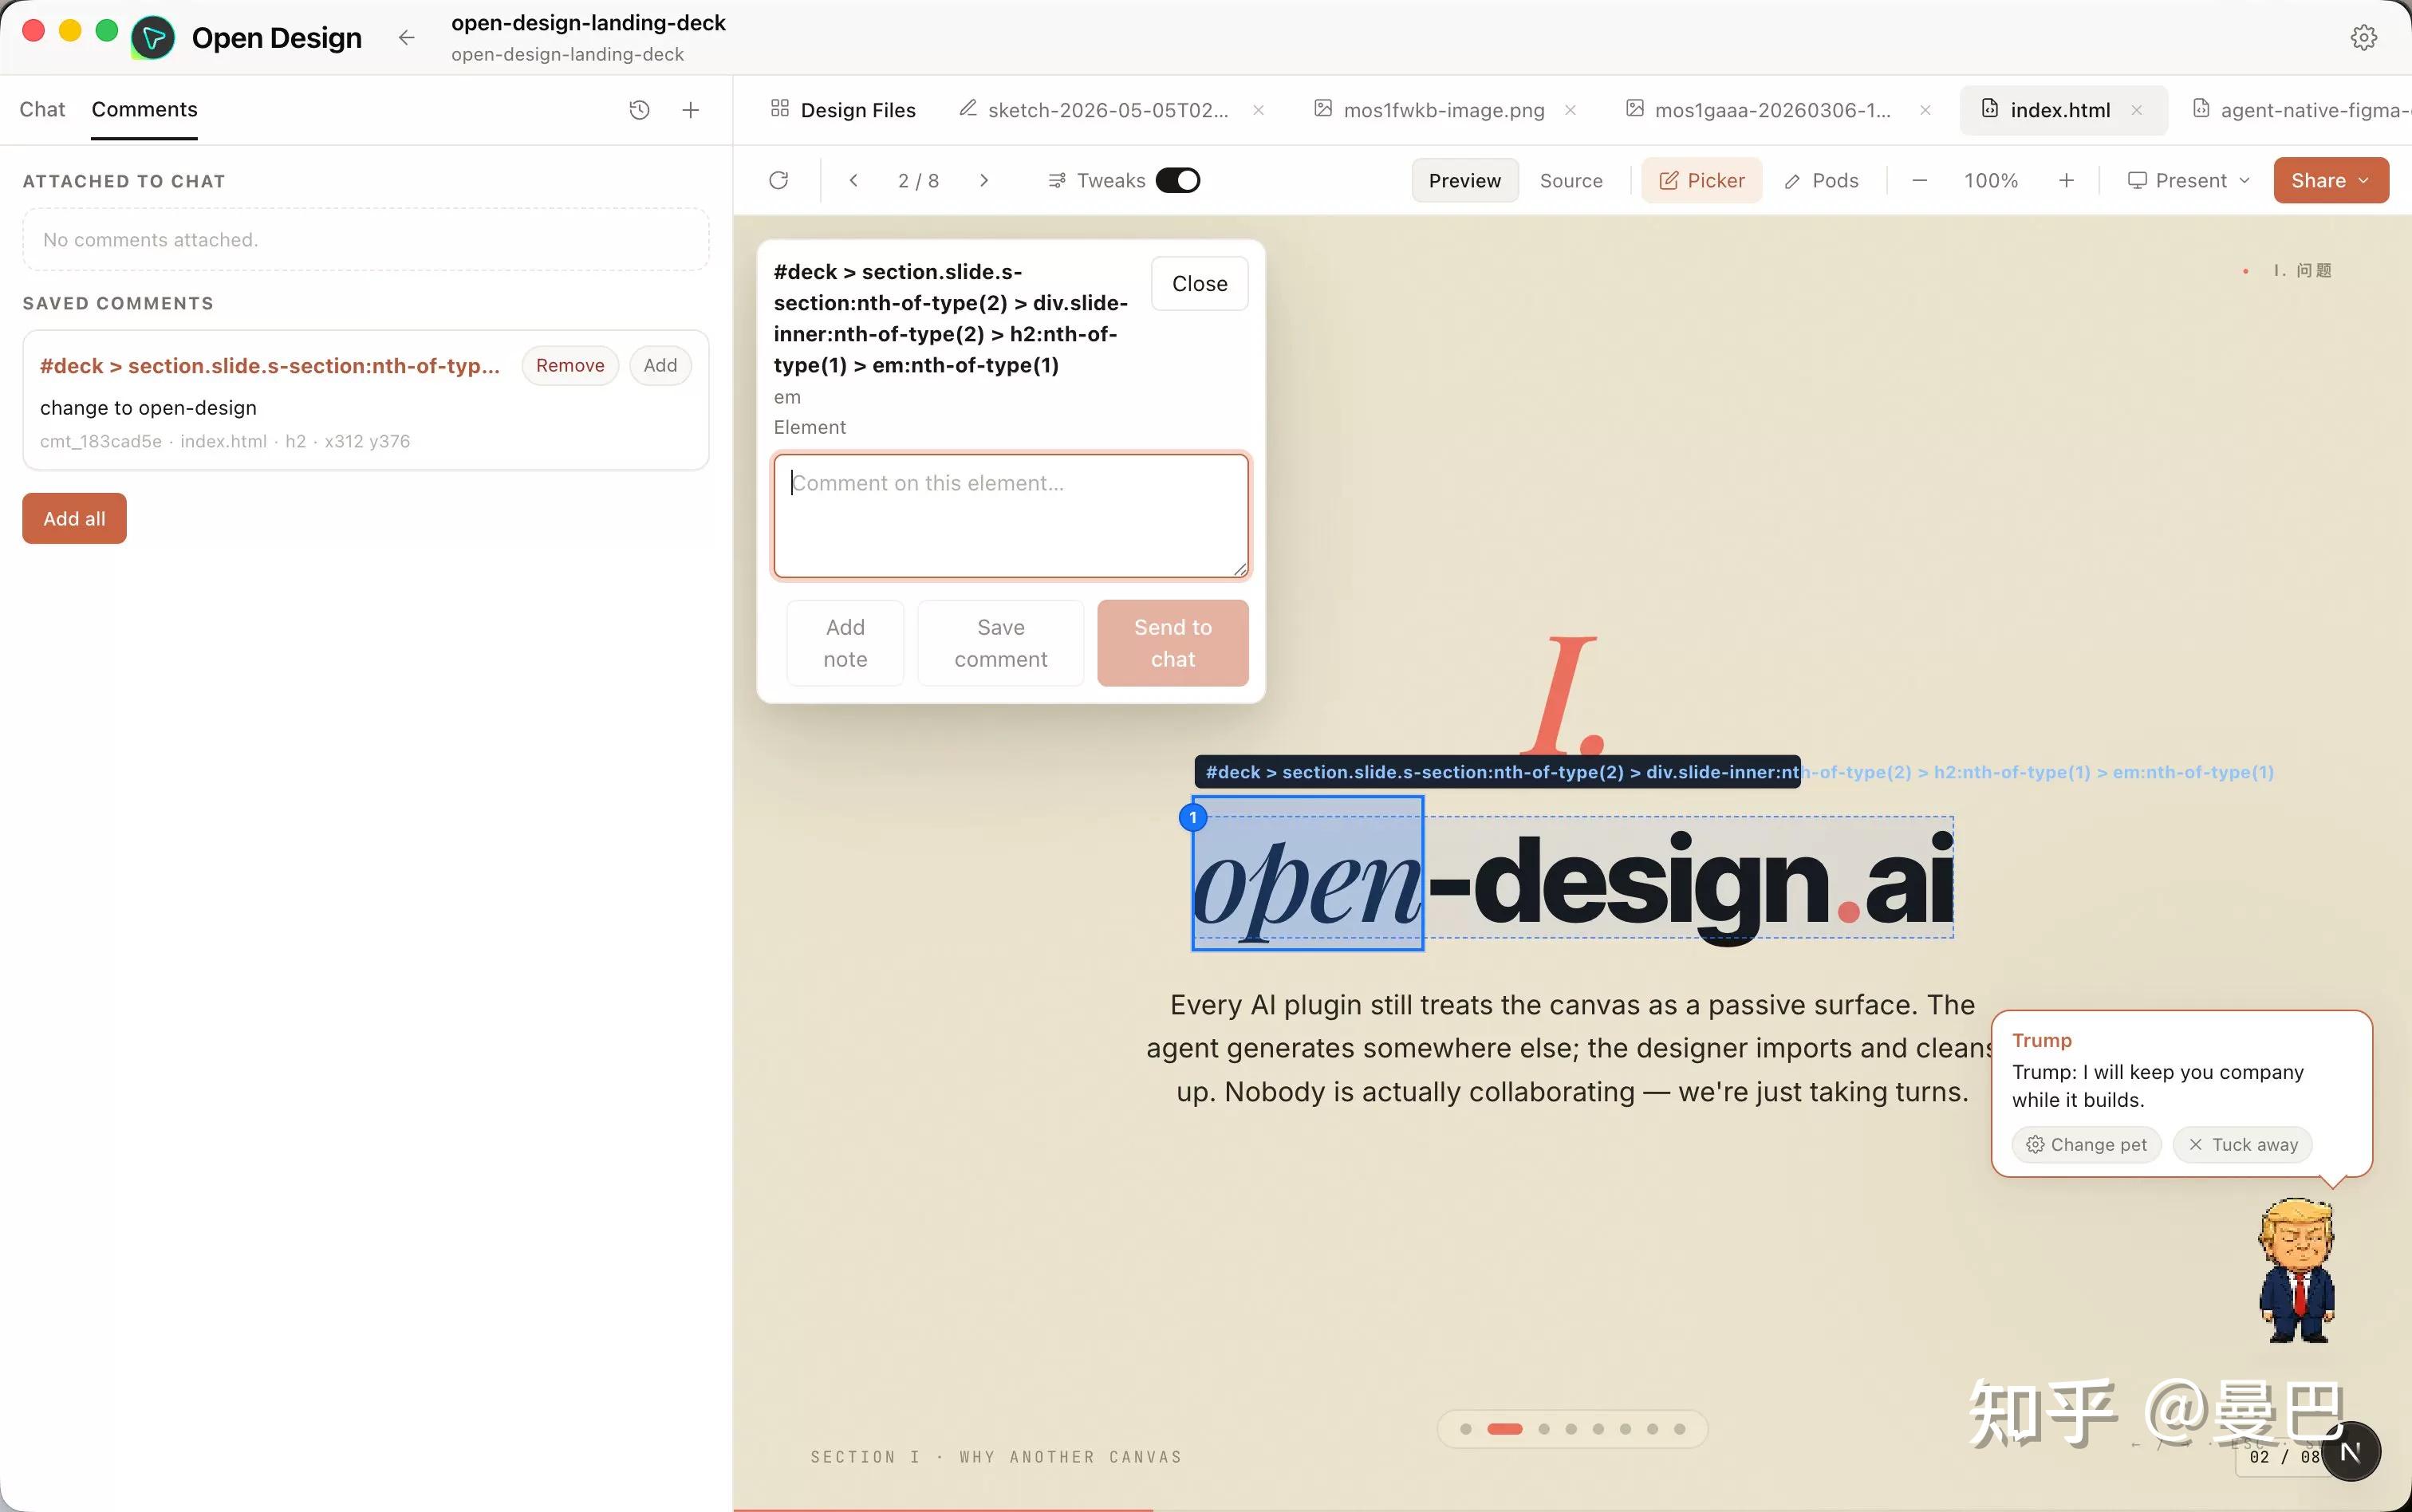Toggle the Tweaks switch off
The width and height of the screenshot is (2412, 1512).
point(1178,180)
